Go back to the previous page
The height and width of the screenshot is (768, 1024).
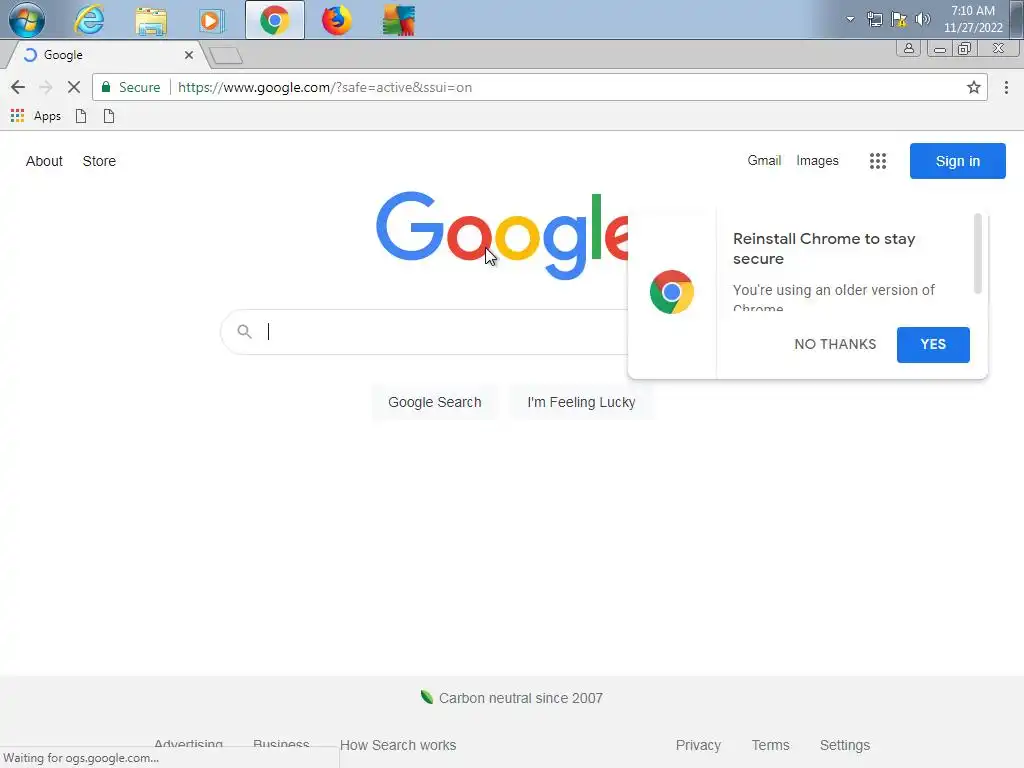(18, 87)
